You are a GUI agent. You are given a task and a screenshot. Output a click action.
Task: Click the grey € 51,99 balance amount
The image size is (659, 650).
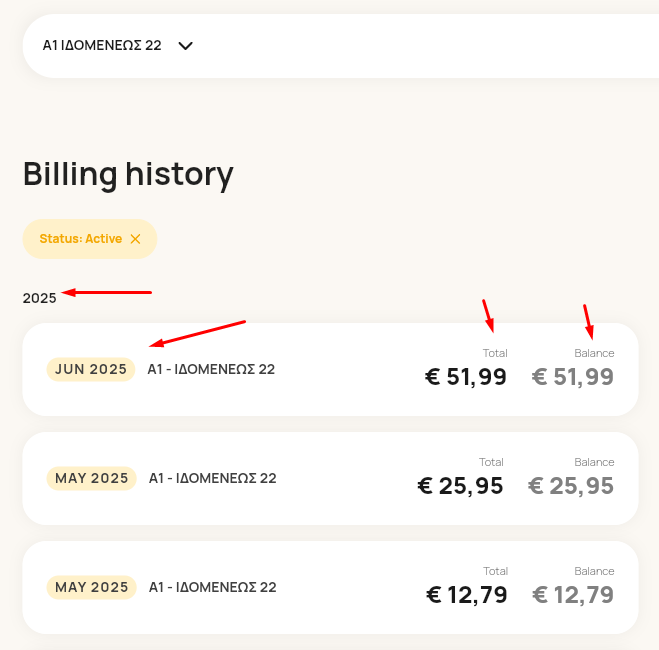pyautogui.click(x=572, y=376)
